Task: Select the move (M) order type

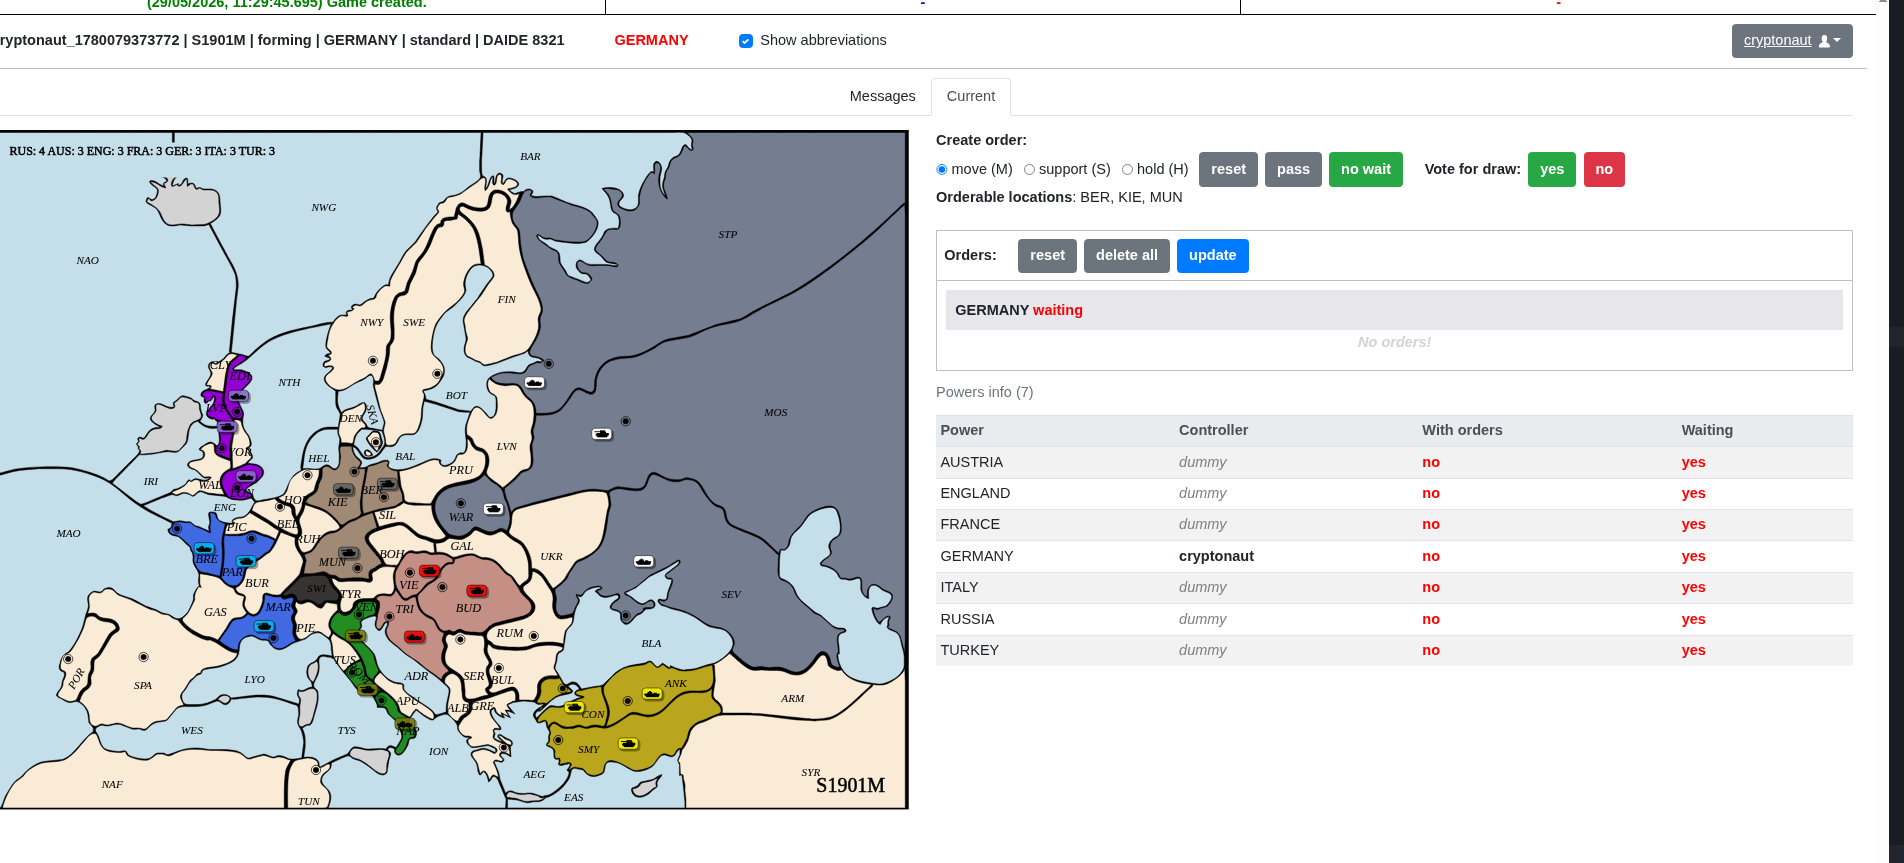Action: point(941,170)
